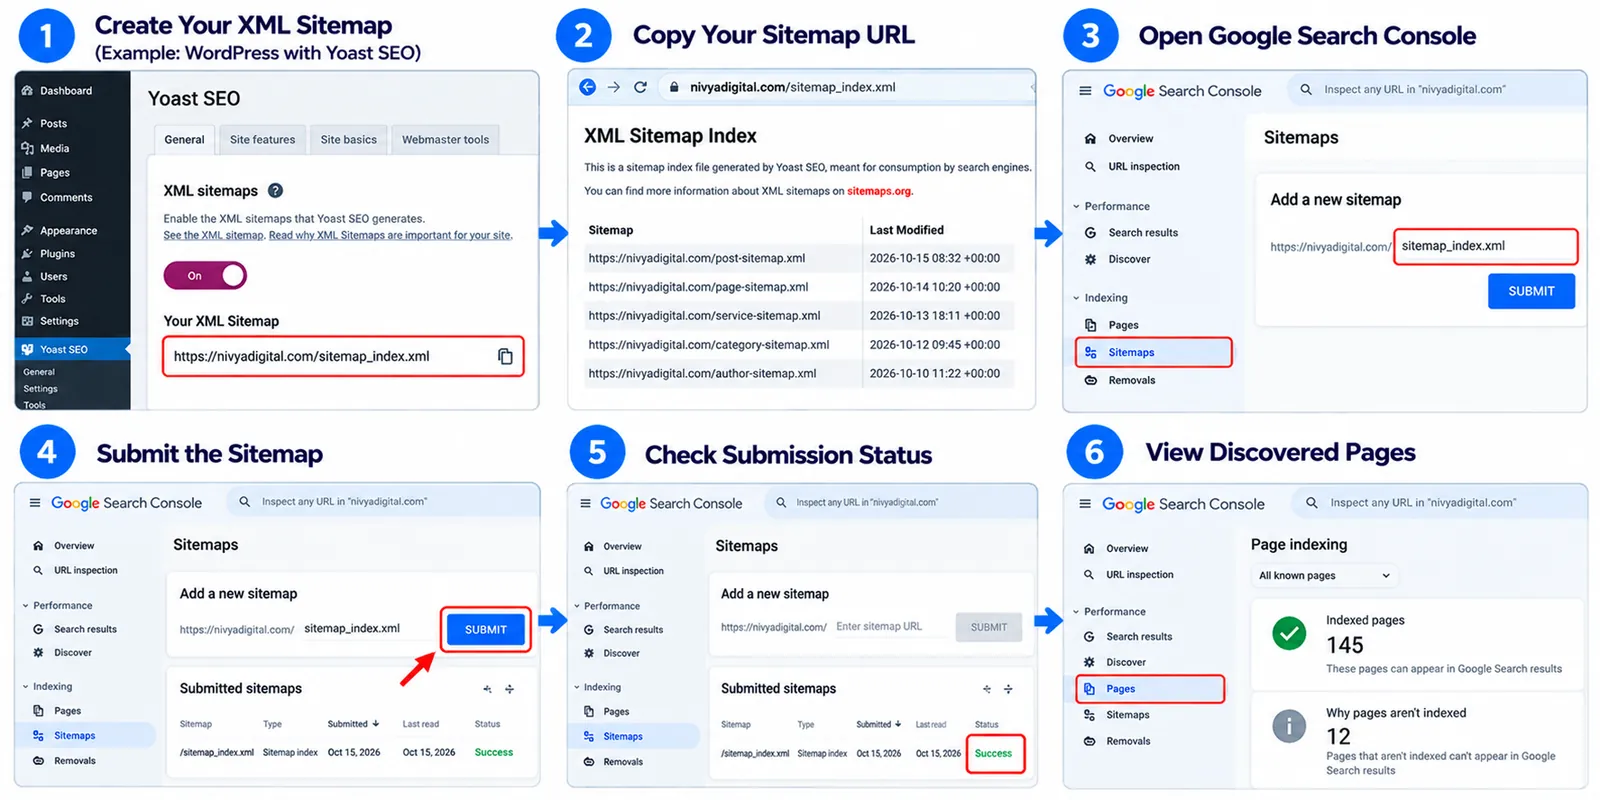
Task: Collapse the Indexing section in the step 3 sidebar
Action: click(x=1076, y=298)
